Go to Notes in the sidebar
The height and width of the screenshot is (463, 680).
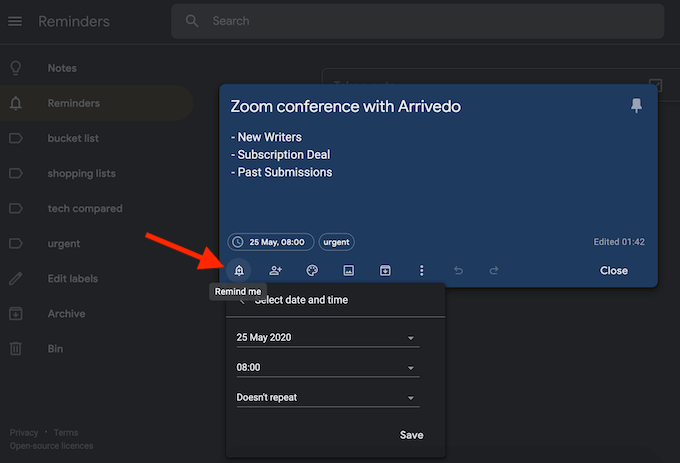(62, 68)
